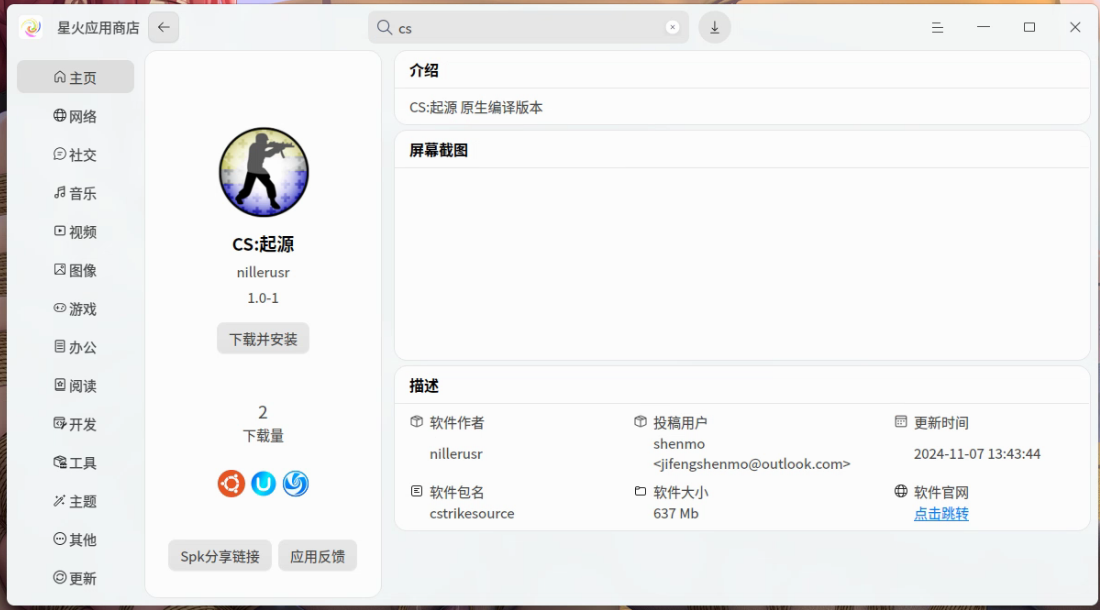Open the 音乐 music category
Image resolution: width=1100 pixels, height=610 pixels.
pos(75,193)
